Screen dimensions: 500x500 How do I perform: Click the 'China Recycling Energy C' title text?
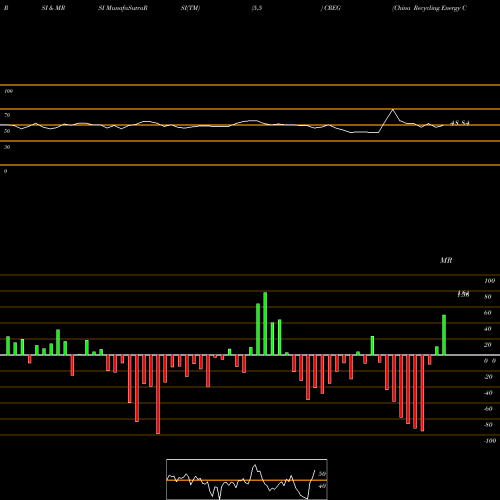(430, 8)
